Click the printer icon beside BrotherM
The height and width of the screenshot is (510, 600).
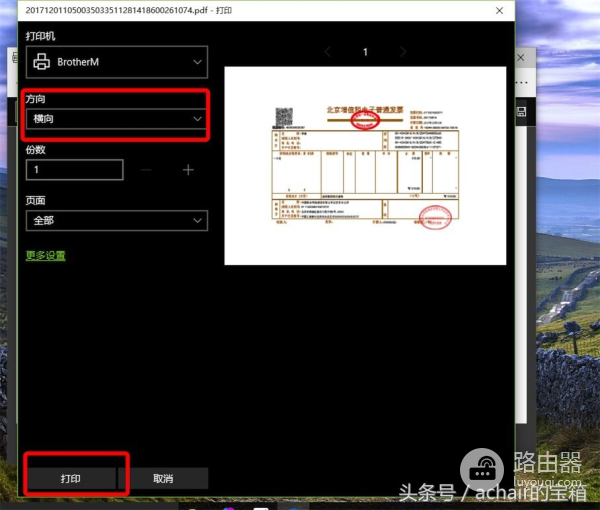point(42,62)
